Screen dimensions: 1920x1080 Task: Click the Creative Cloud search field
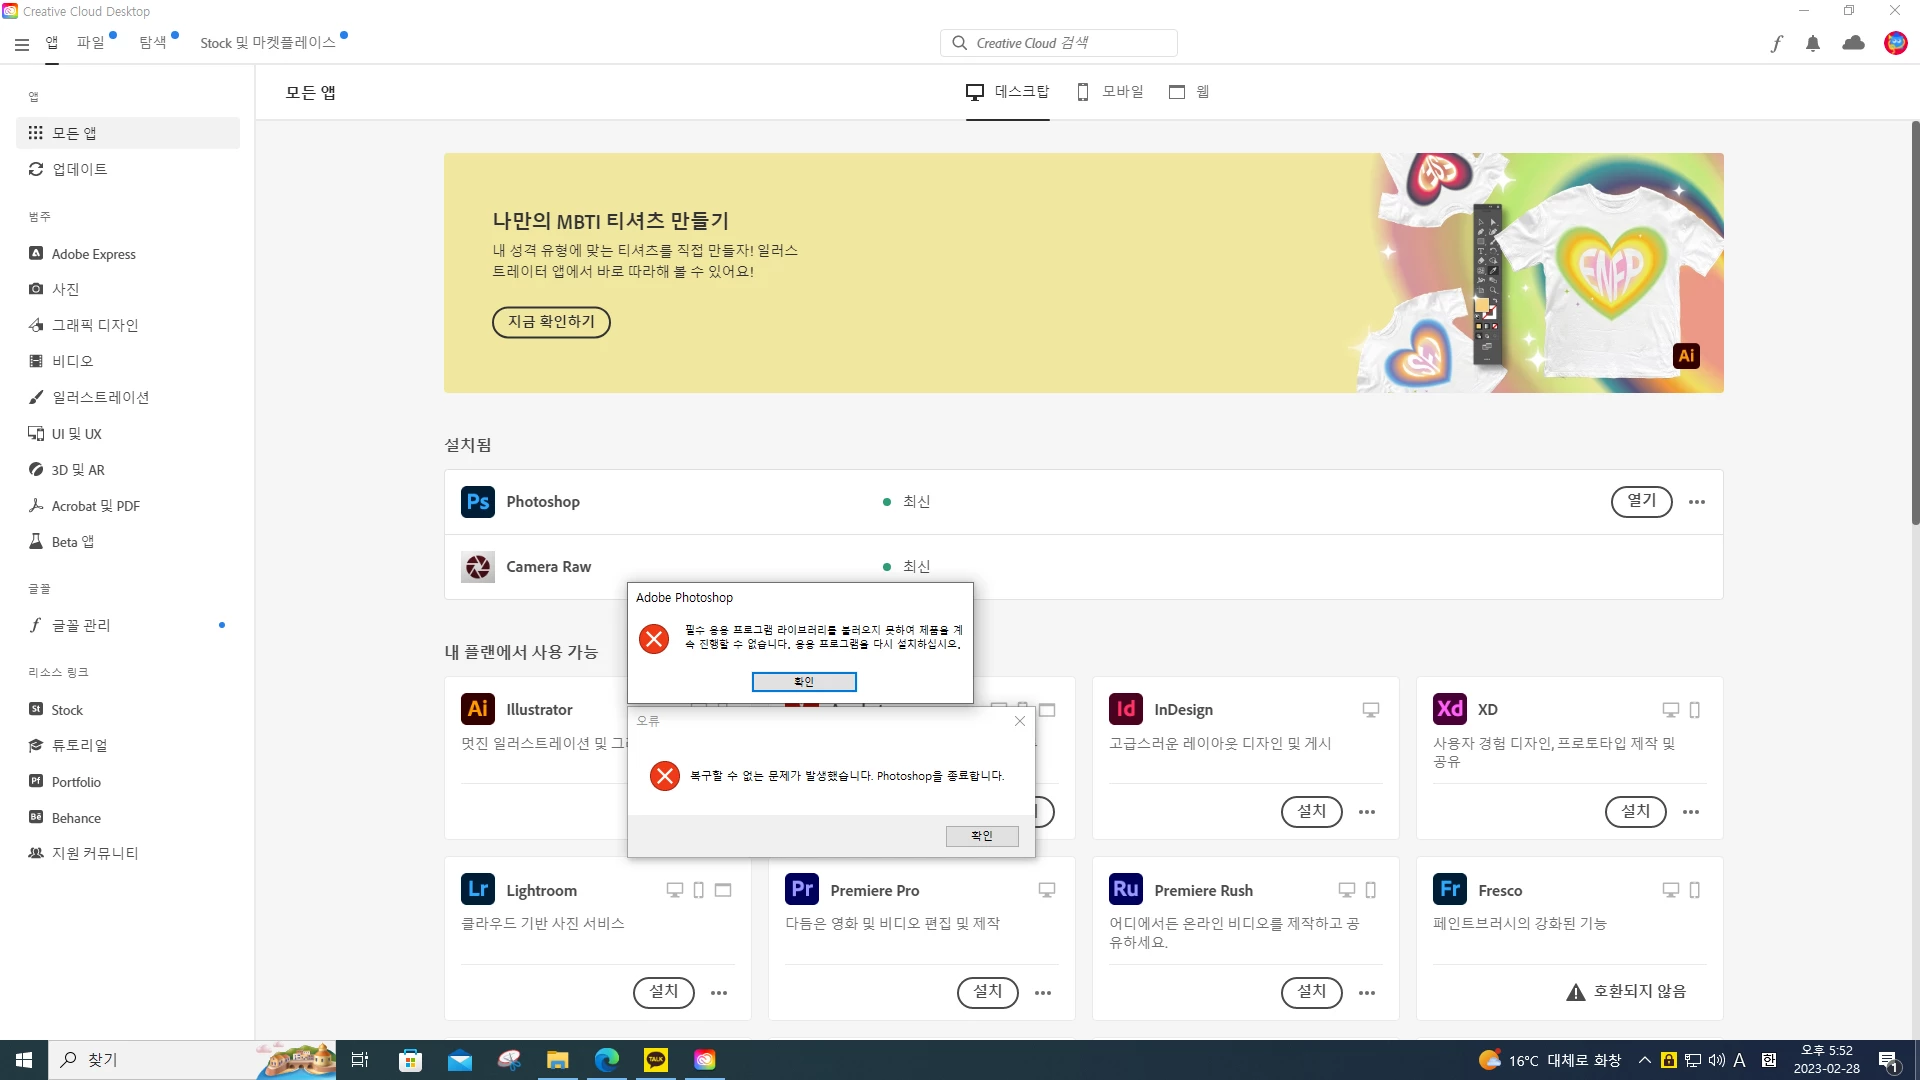[1059, 43]
